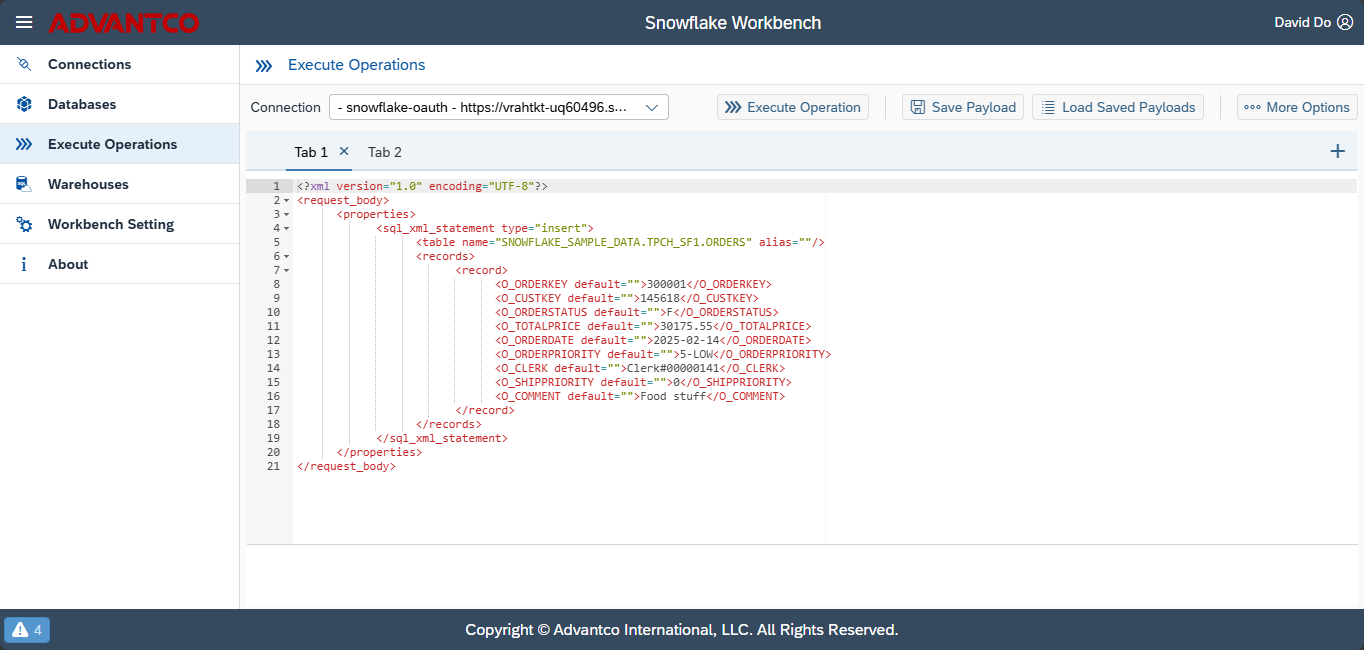This screenshot has height=650, width=1364.
Task: Click the Warehouses snowflake icon
Action: (23, 183)
